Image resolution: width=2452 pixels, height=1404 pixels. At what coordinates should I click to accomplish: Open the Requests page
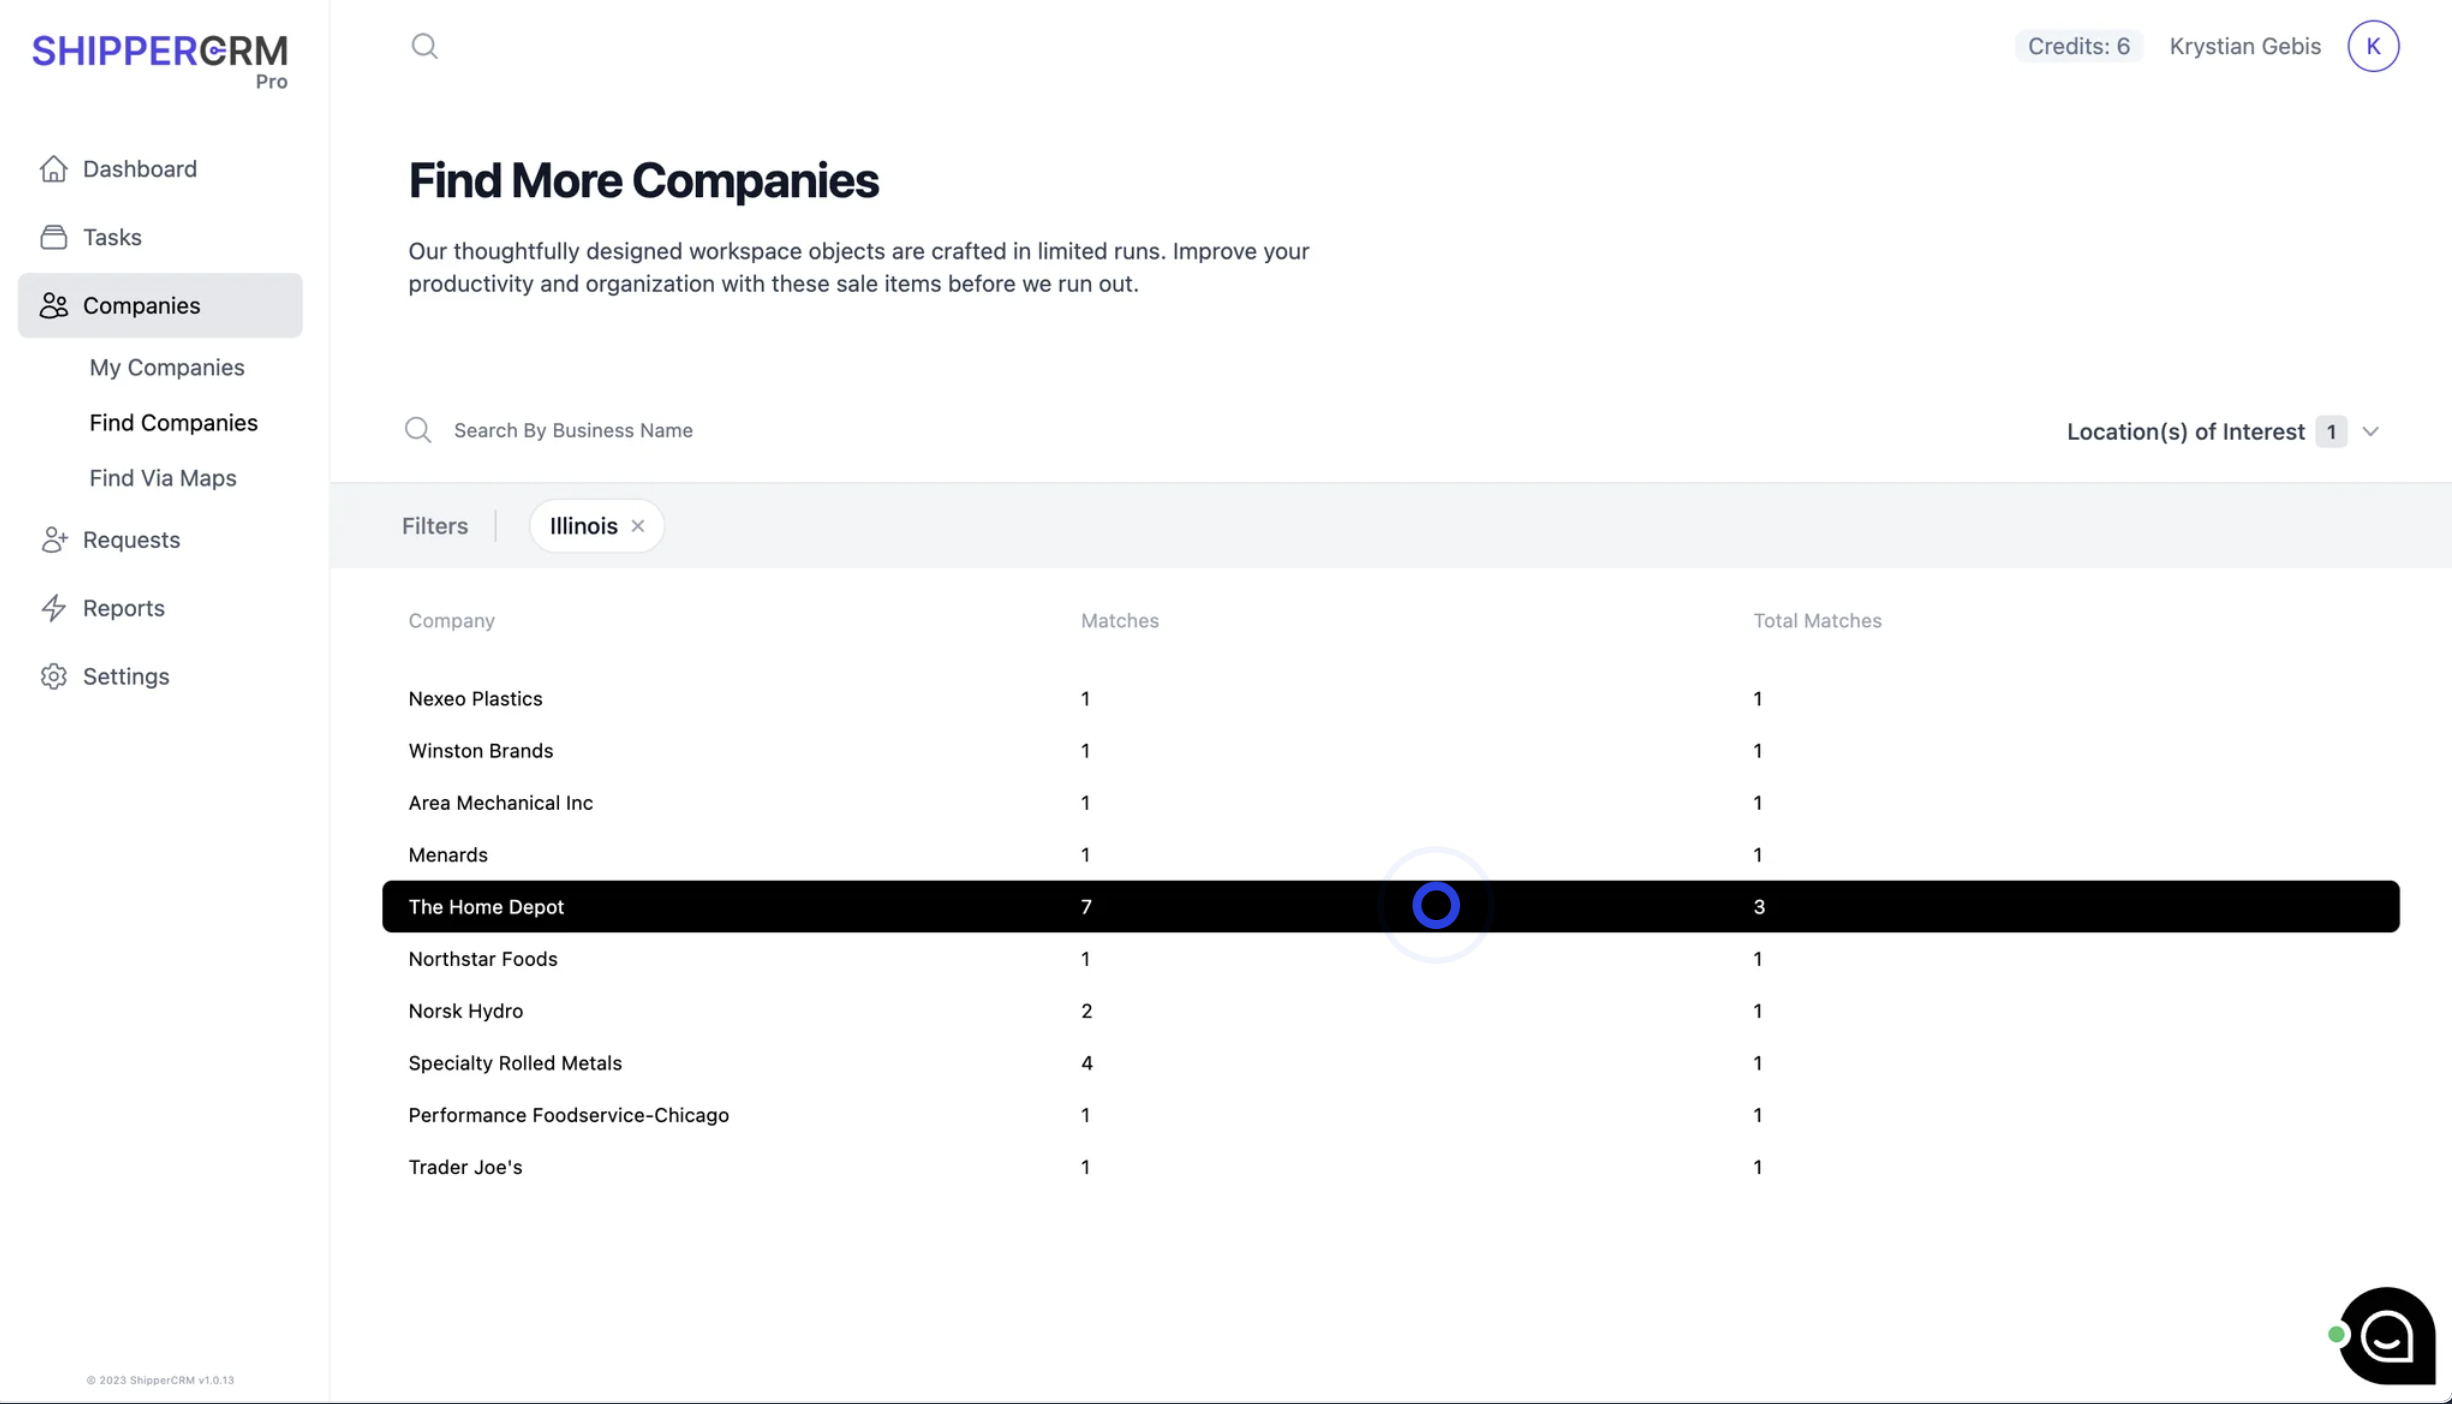click(x=131, y=540)
